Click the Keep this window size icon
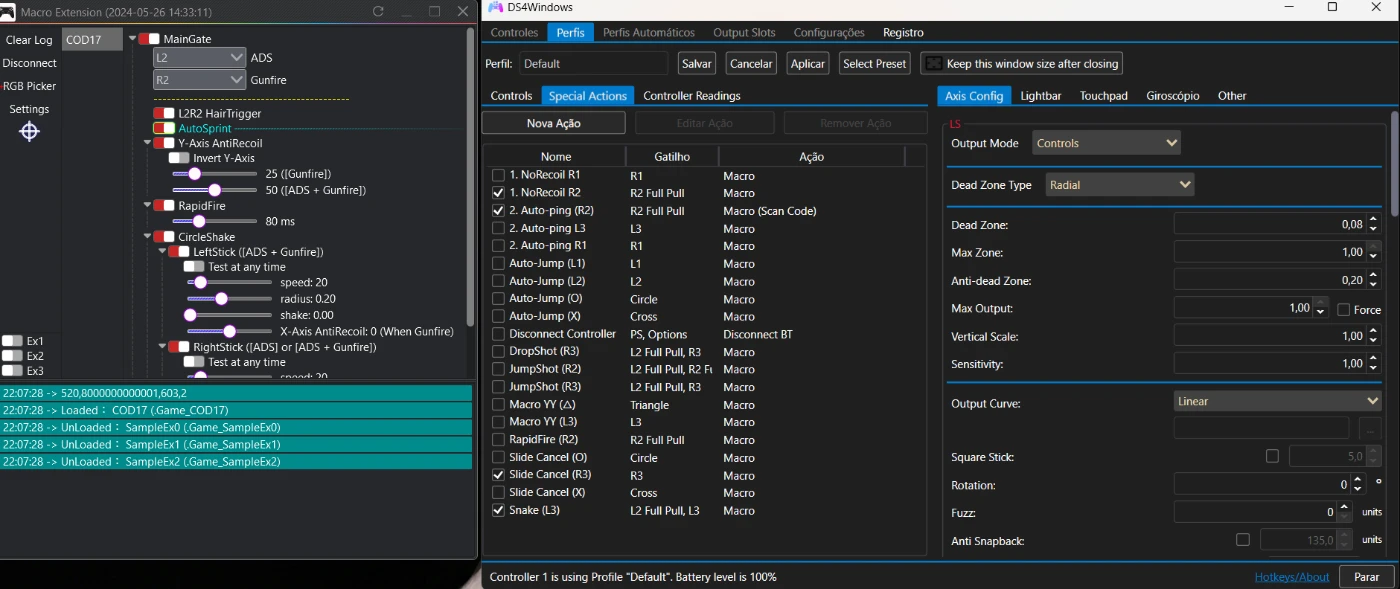The height and width of the screenshot is (589, 1400). [x=933, y=64]
